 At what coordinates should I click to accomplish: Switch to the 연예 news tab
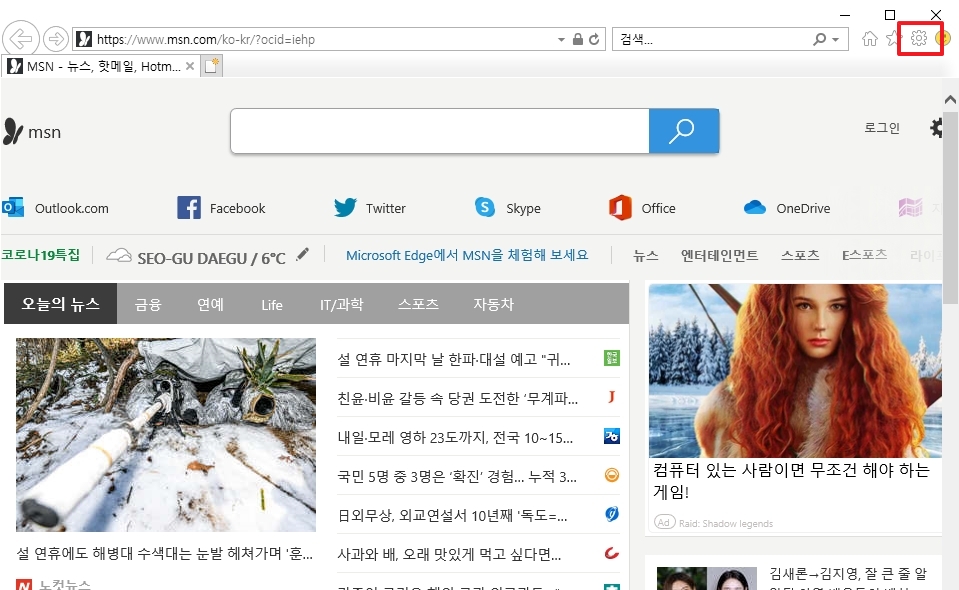click(210, 304)
